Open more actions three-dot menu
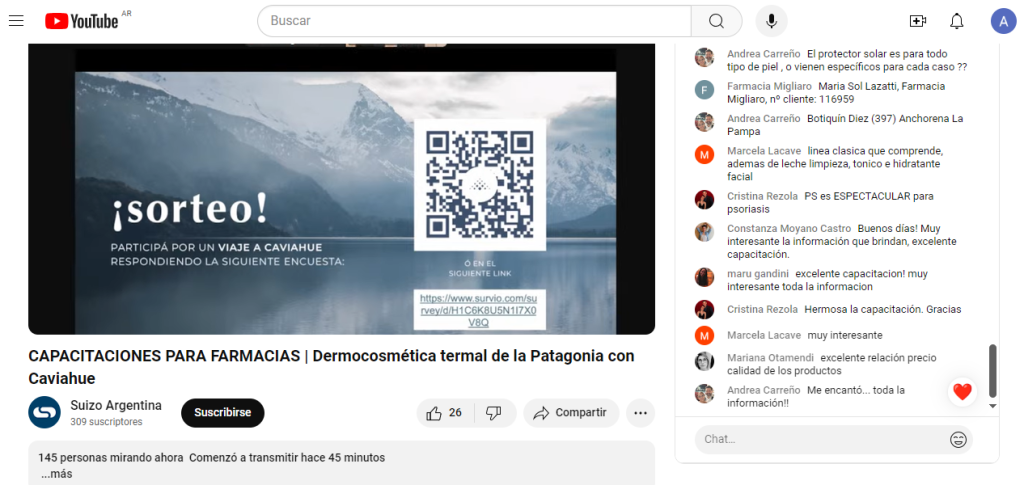Screen dimensions: 1024x485 pos(640,413)
